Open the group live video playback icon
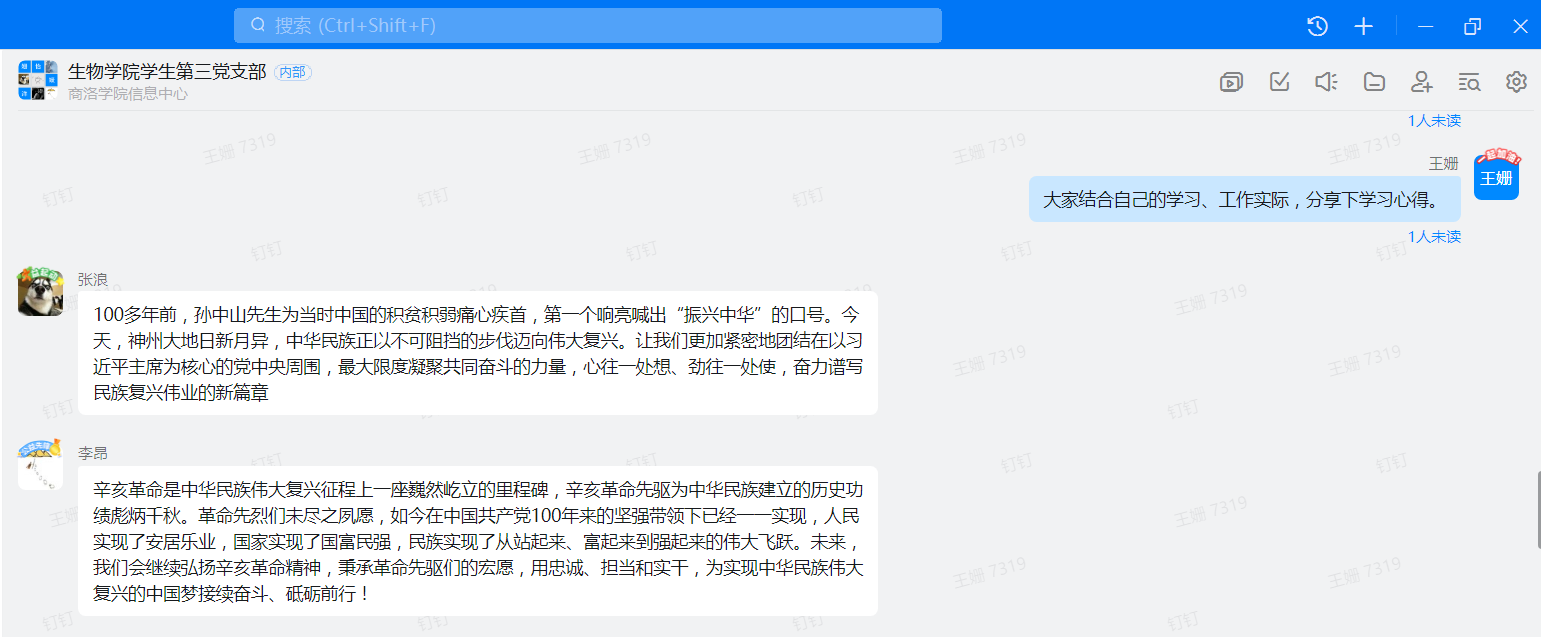The image size is (1541, 637). pyautogui.click(x=1231, y=82)
